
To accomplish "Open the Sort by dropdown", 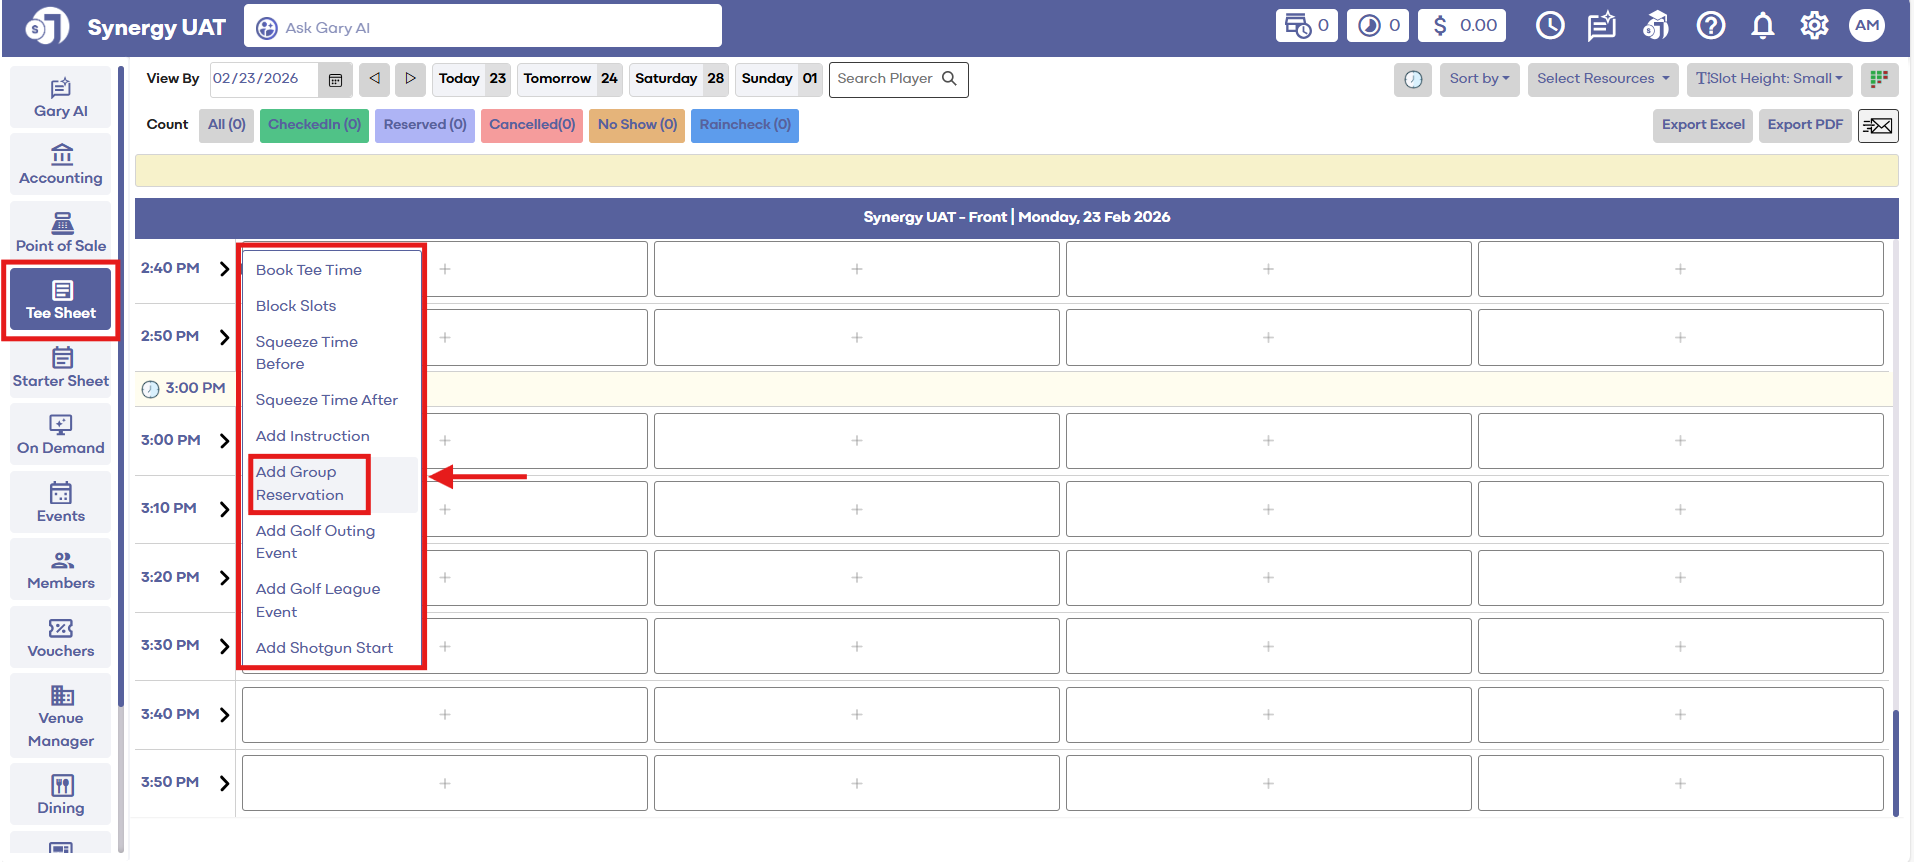I will tap(1479, 79).
